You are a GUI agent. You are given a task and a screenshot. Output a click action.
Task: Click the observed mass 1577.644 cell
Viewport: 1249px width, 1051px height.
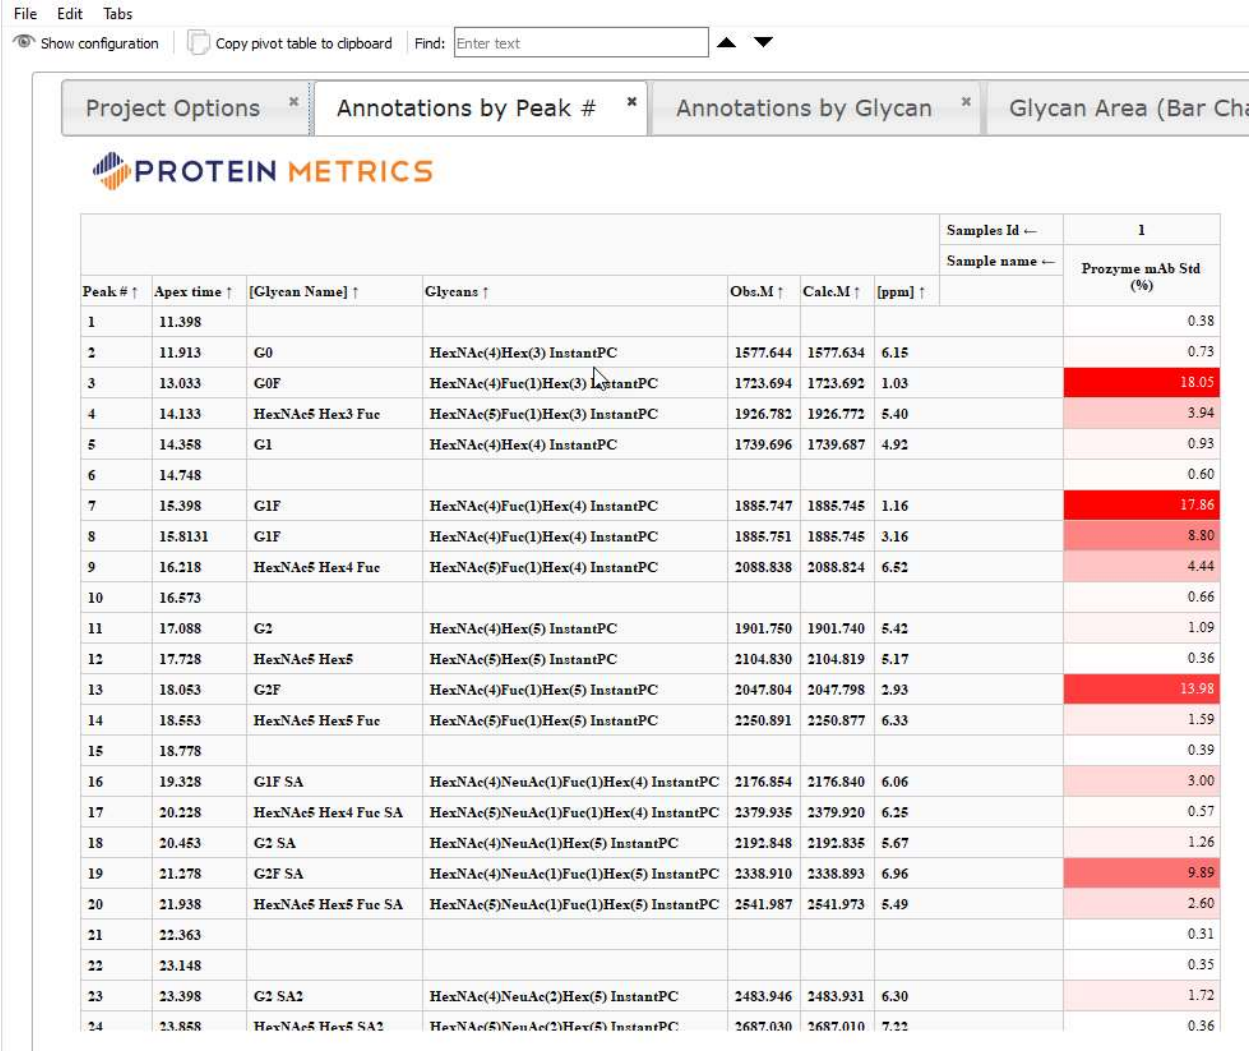(x=764, y=353)
